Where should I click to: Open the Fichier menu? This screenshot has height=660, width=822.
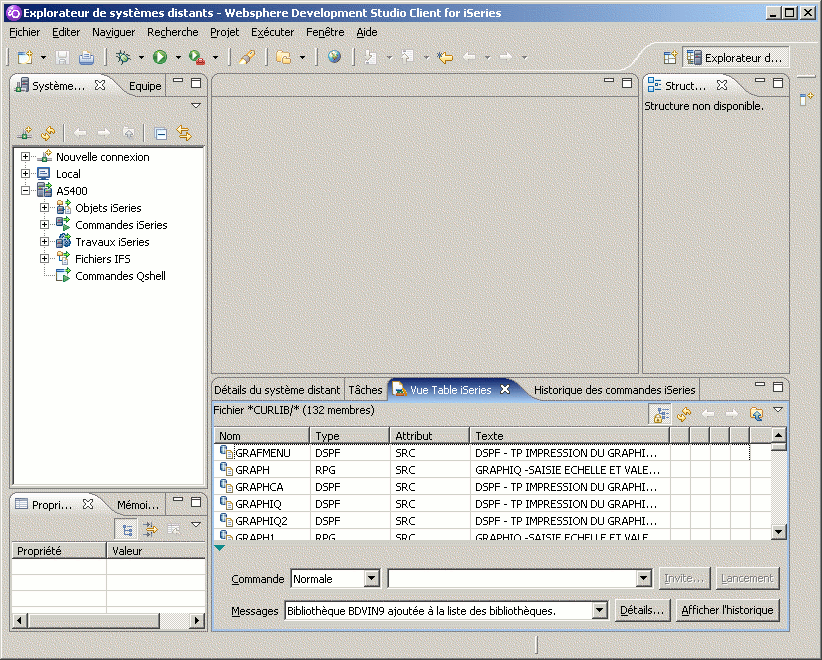point(25,32)
